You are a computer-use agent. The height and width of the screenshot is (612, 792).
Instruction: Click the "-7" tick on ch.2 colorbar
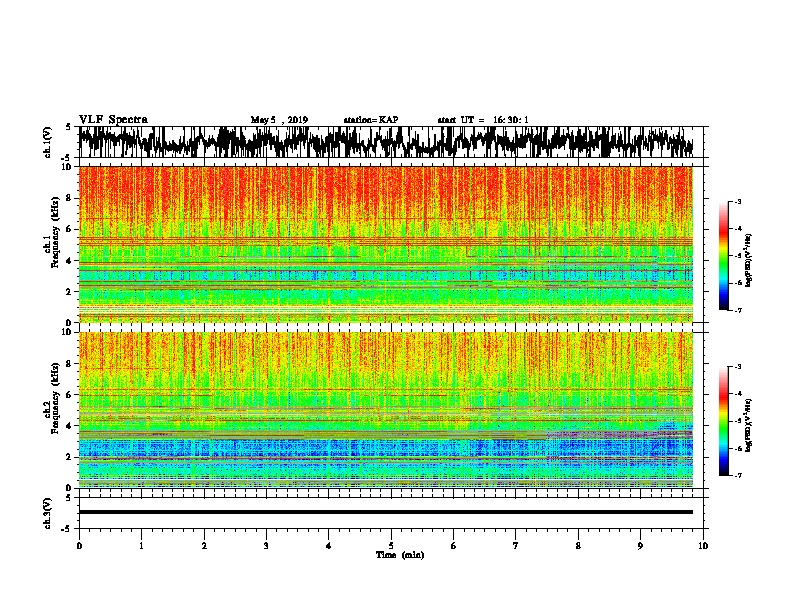coord(738,475)
